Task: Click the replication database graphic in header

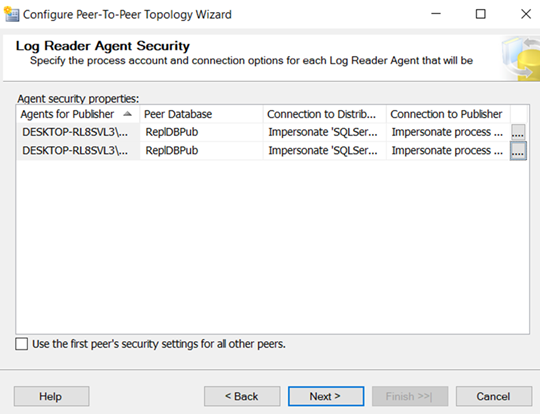Action: tap(520, 59)
